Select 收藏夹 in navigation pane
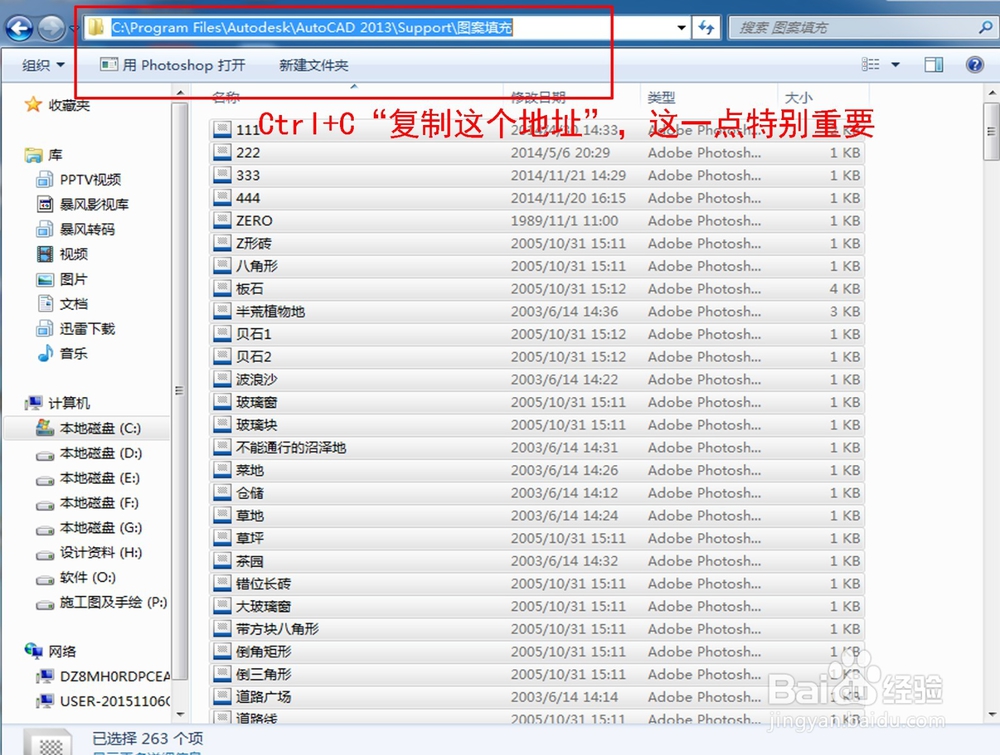This screenshot has height=755, width=1000. [57, 105]
